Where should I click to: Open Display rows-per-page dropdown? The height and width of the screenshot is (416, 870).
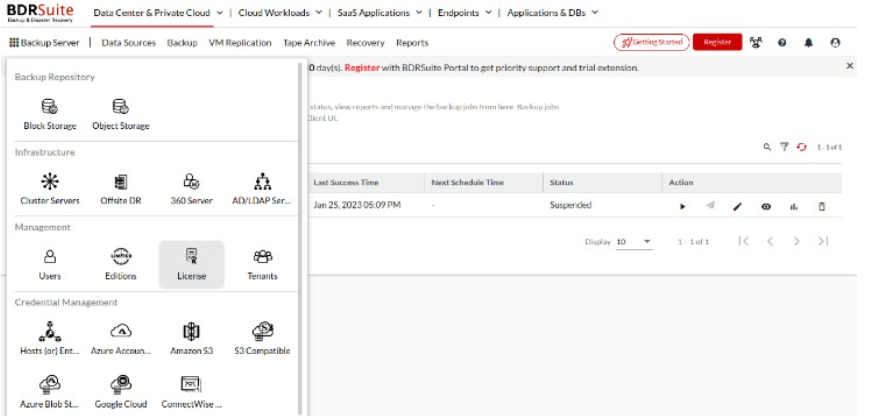[x=634, y=242]
